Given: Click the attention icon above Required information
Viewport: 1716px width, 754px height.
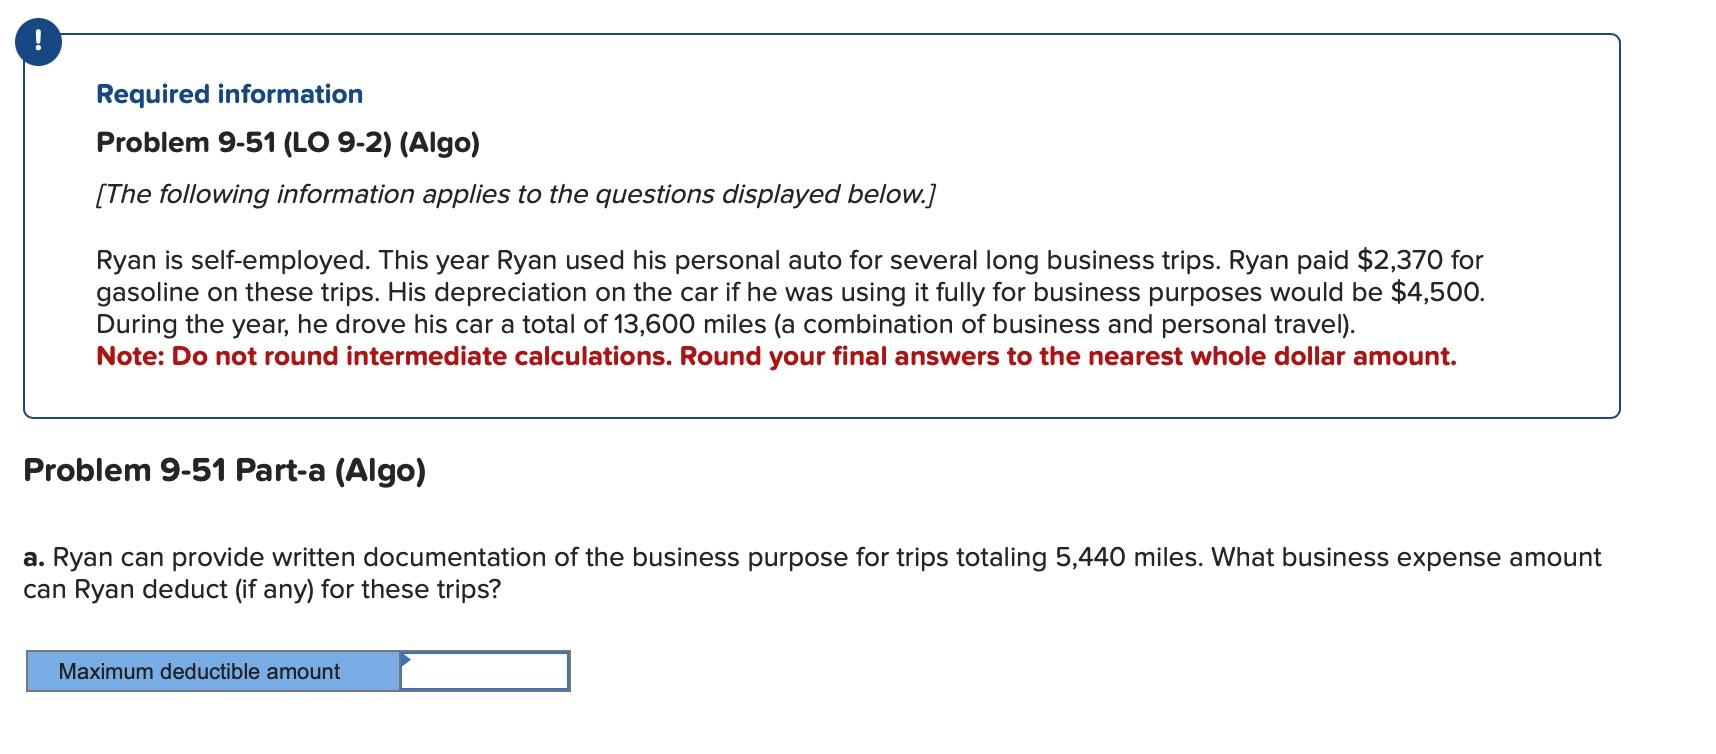Looking at the screenshot, I should 38,42.
